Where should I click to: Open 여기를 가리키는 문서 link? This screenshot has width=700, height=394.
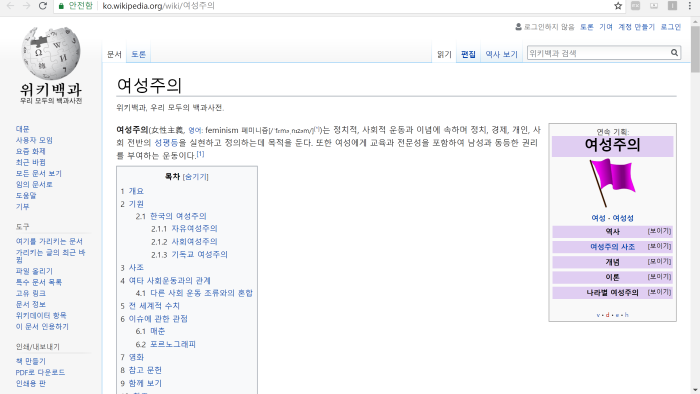(x=49, y=241)
